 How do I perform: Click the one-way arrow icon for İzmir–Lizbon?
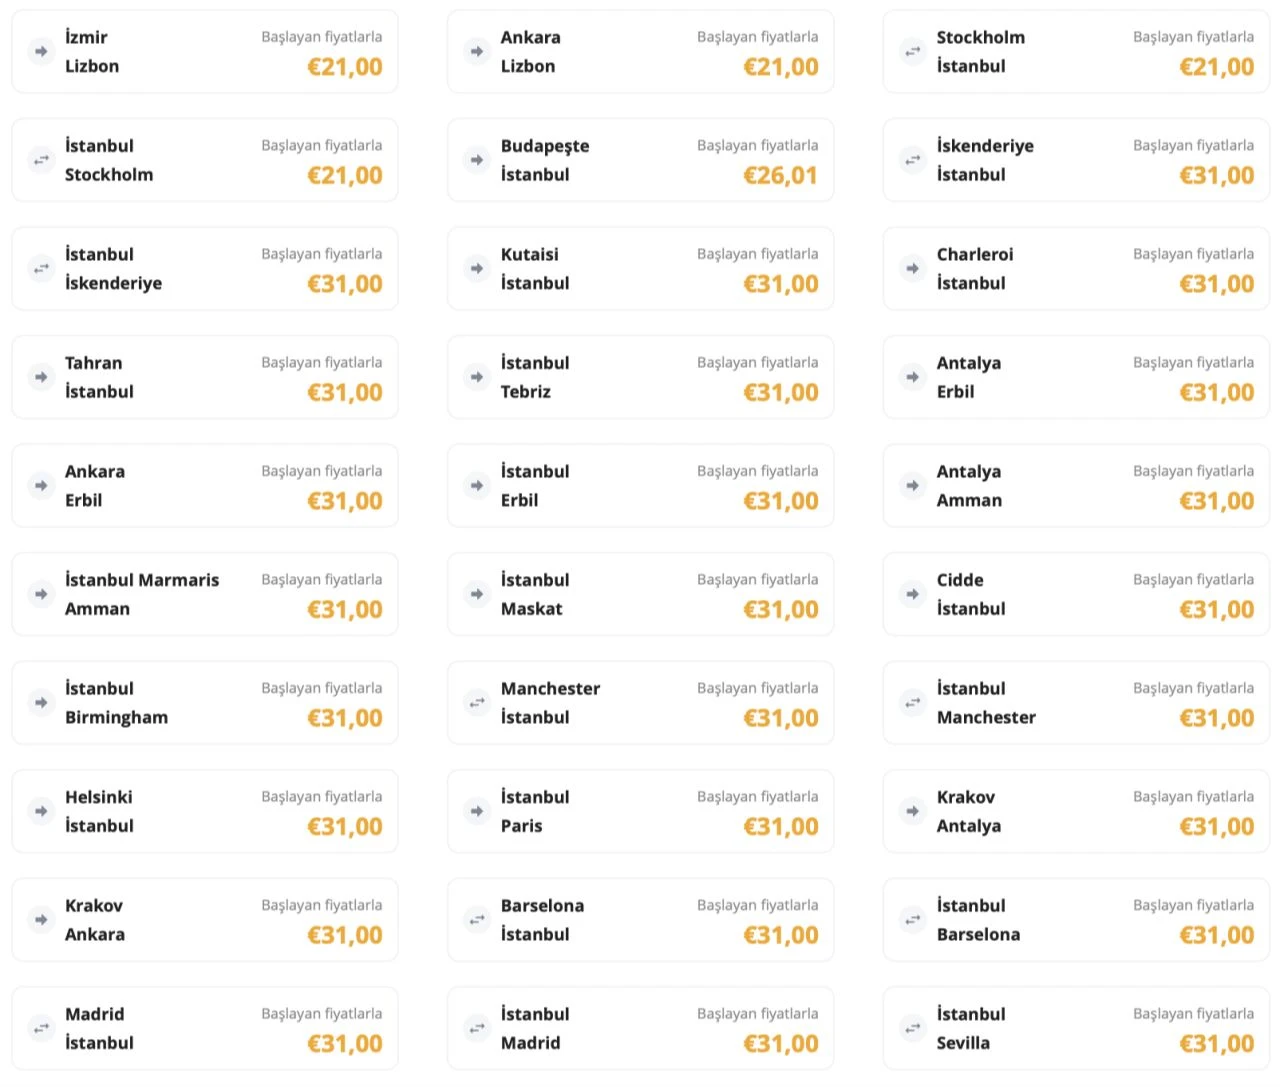(x=41, y=51)
